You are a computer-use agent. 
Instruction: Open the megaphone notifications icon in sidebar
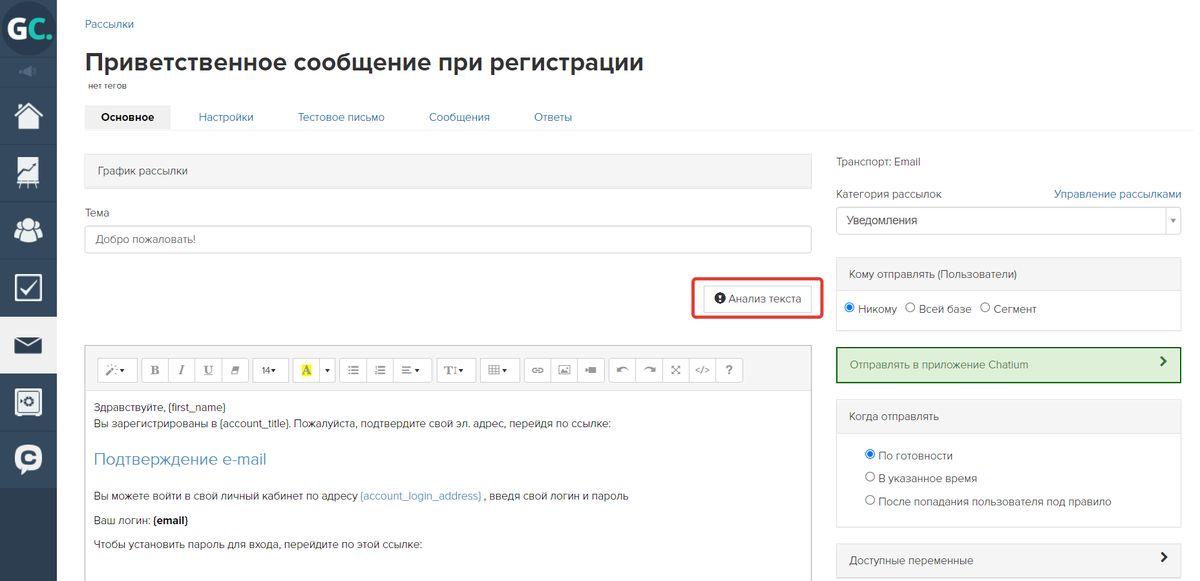(x=28, y=72)
